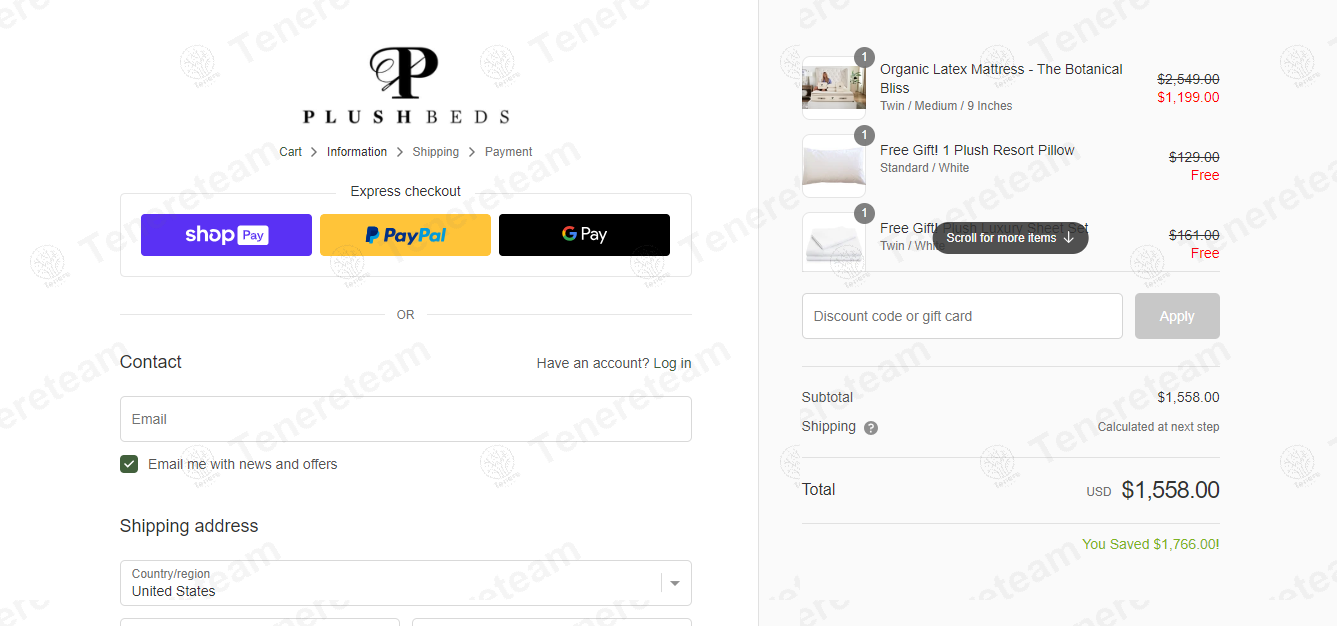This screenshot has width=1337, height=626.
Task: Click the Email input field
Action: 405,419
